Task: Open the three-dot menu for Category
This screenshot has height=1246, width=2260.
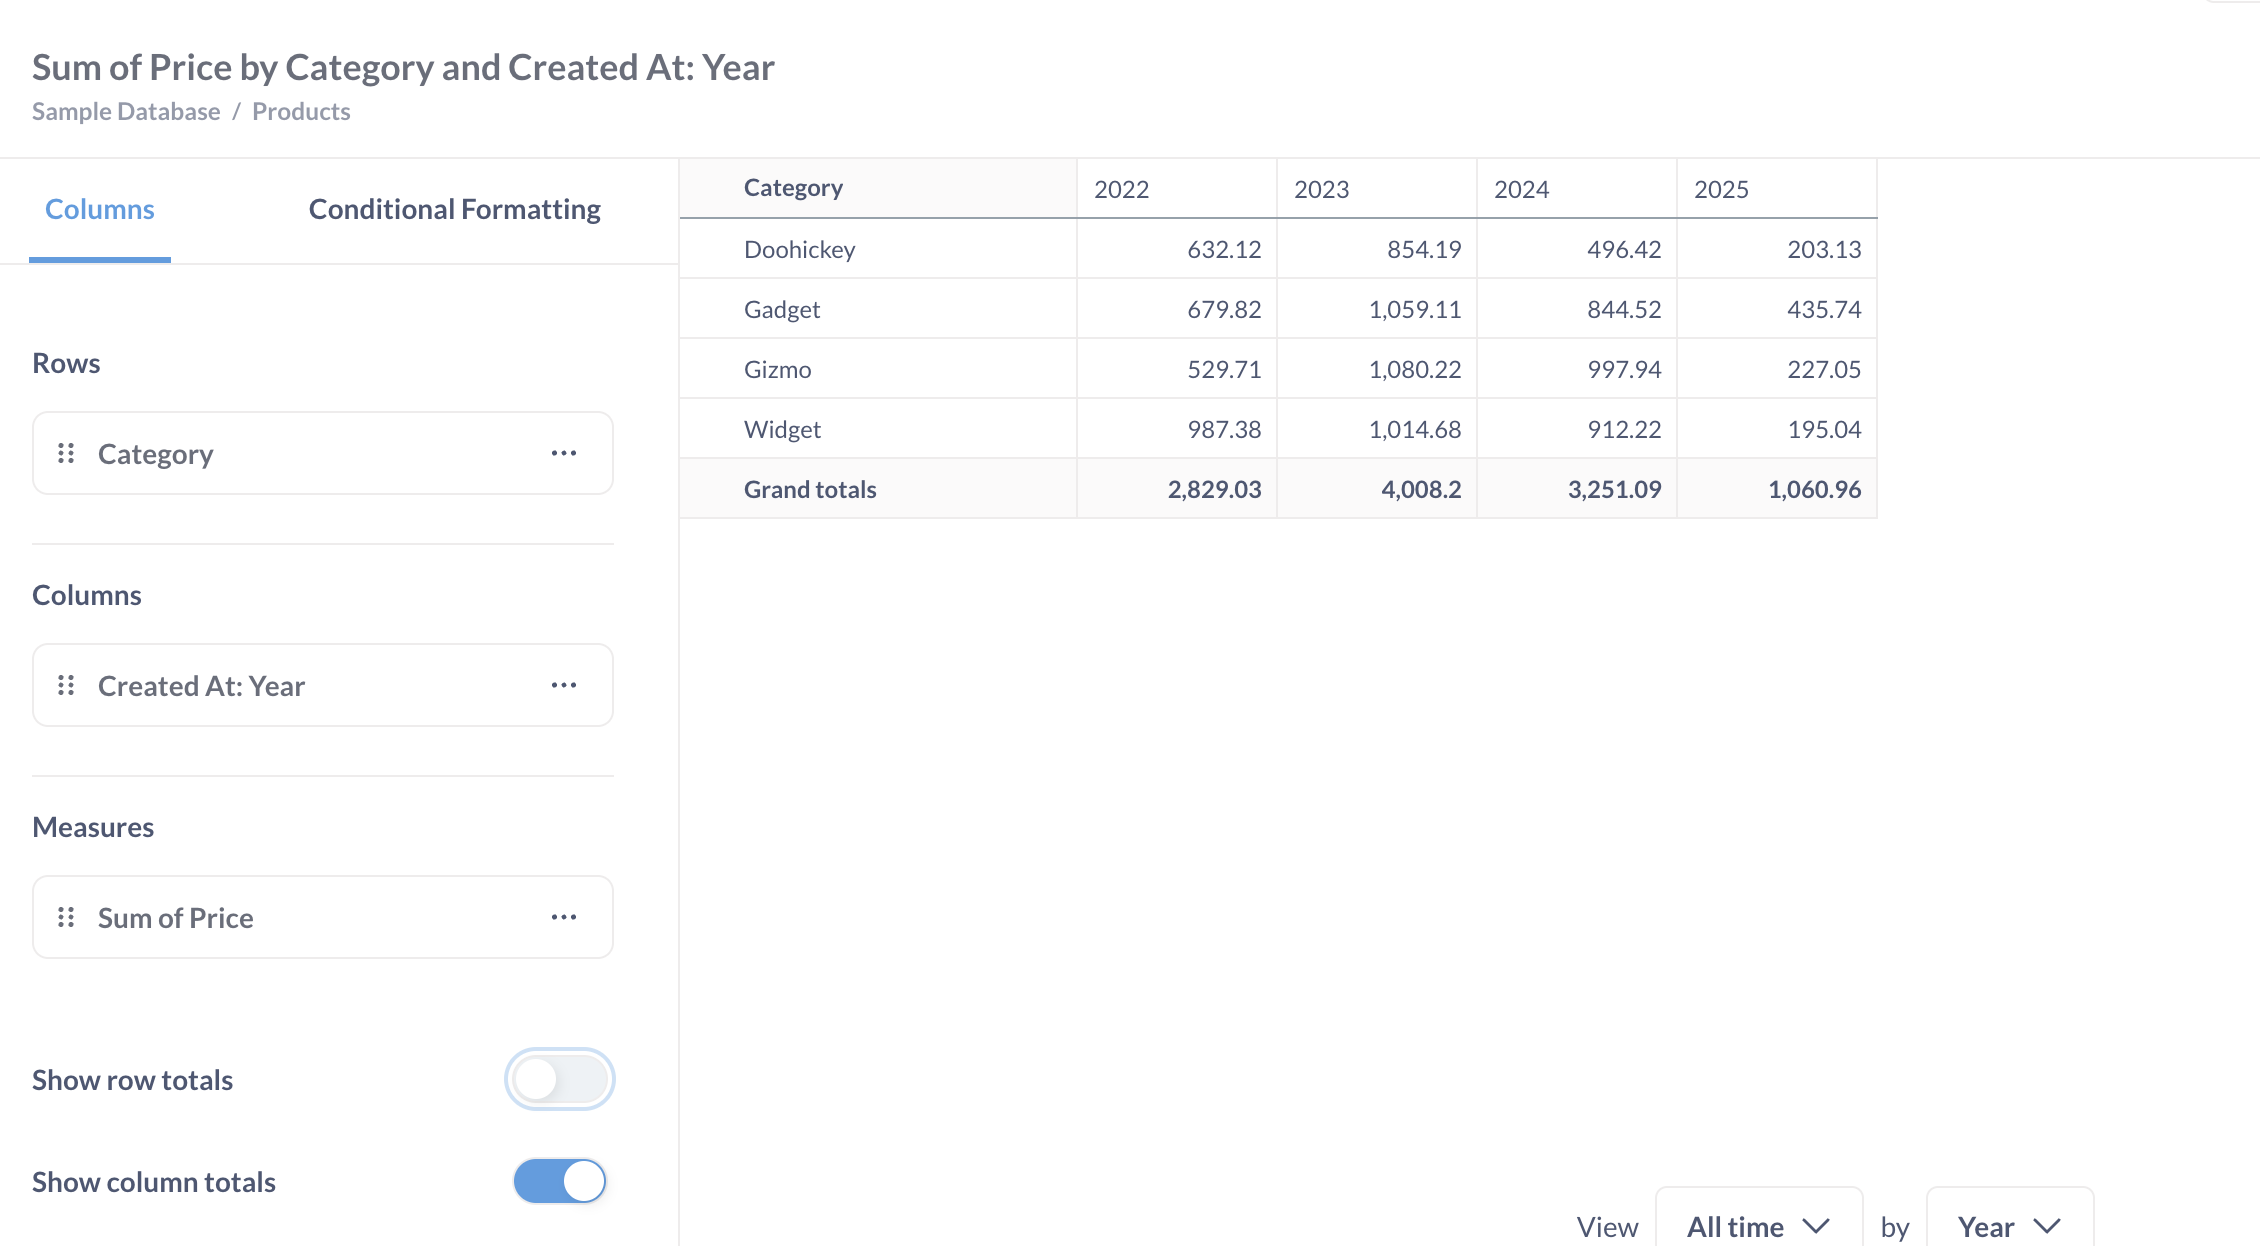Action: (564, 454)
